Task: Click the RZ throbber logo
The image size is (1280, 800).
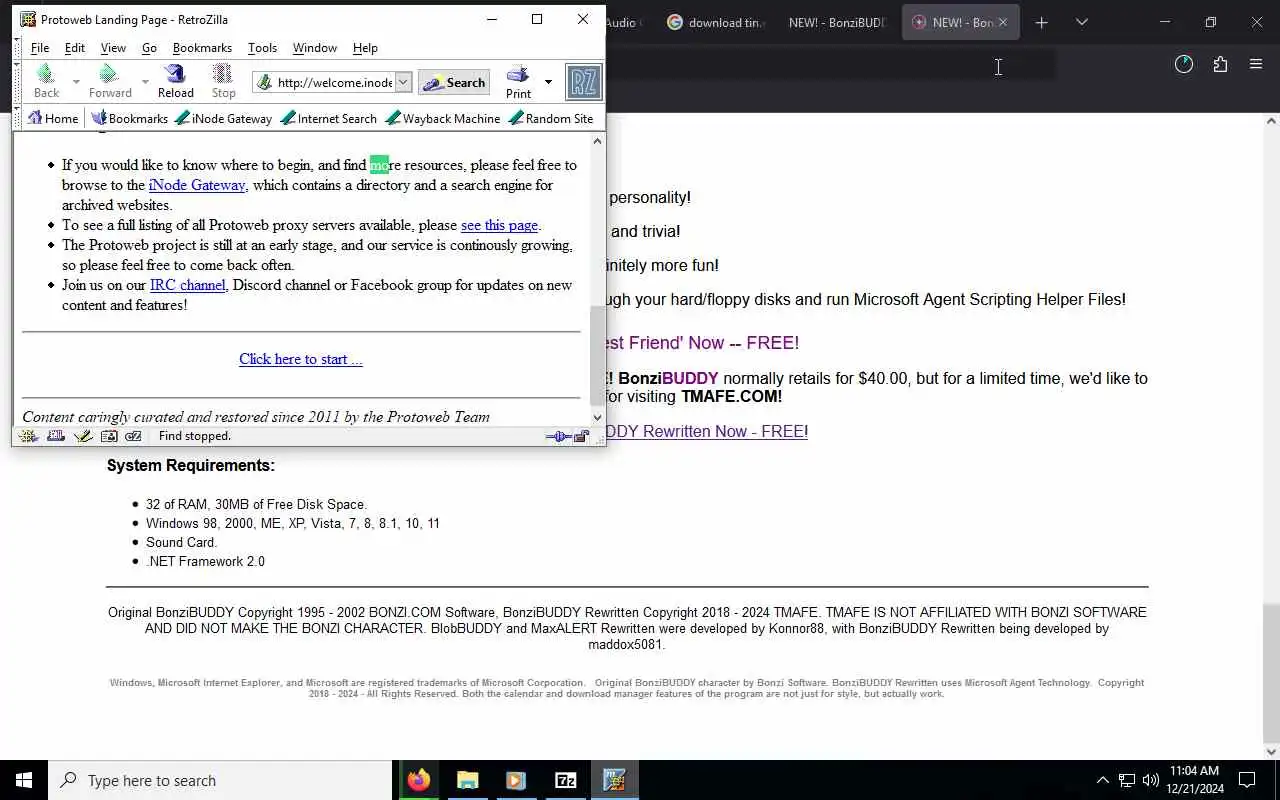Action: pyautogui.click(x=584, y=82)
